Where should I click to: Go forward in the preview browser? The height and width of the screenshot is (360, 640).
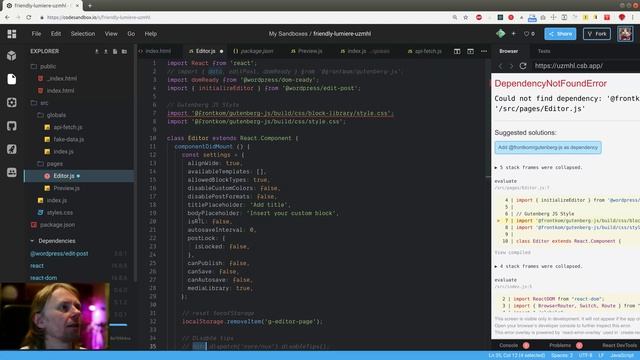[x=511, y=66]
